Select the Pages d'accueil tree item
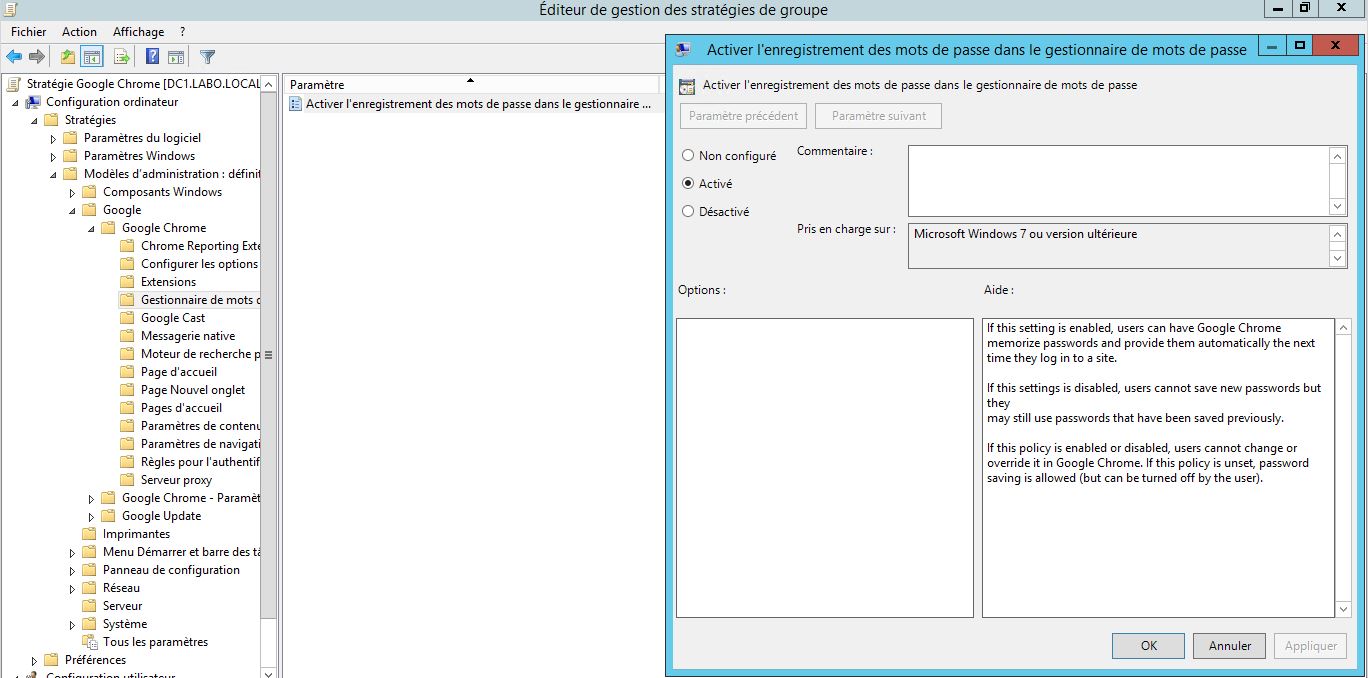The image size is (1368, 678). pyautogui.click(x=181, y=408)
